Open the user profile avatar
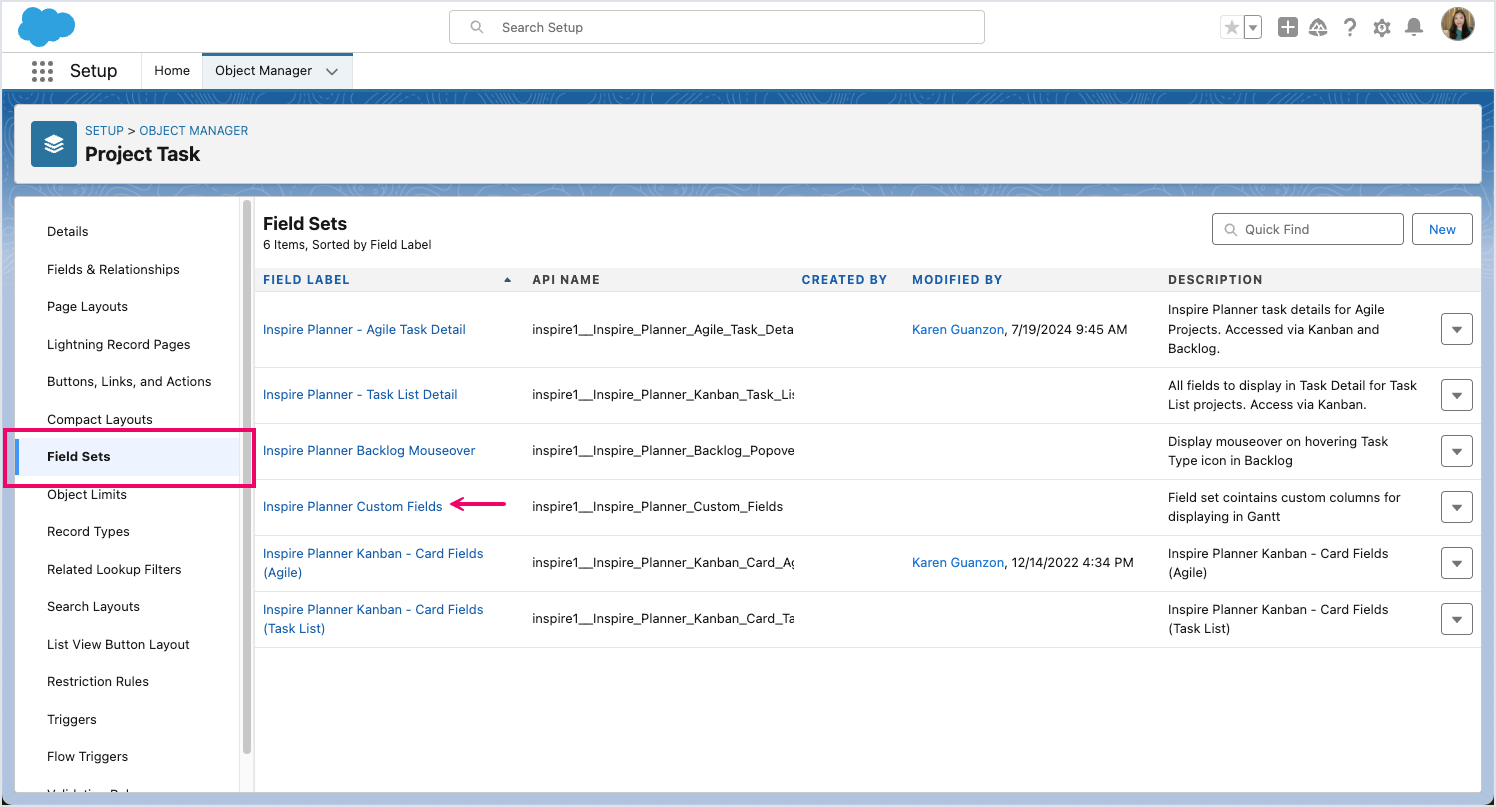This screenshot has width=1496, height=807. pyautogui.click(x=1458, y=25)
